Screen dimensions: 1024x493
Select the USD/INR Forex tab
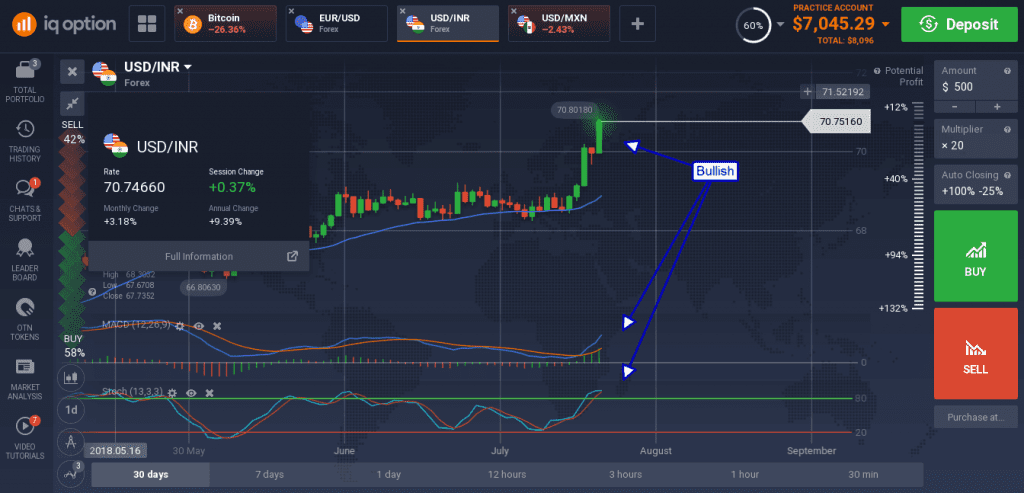tap(448, 24)
